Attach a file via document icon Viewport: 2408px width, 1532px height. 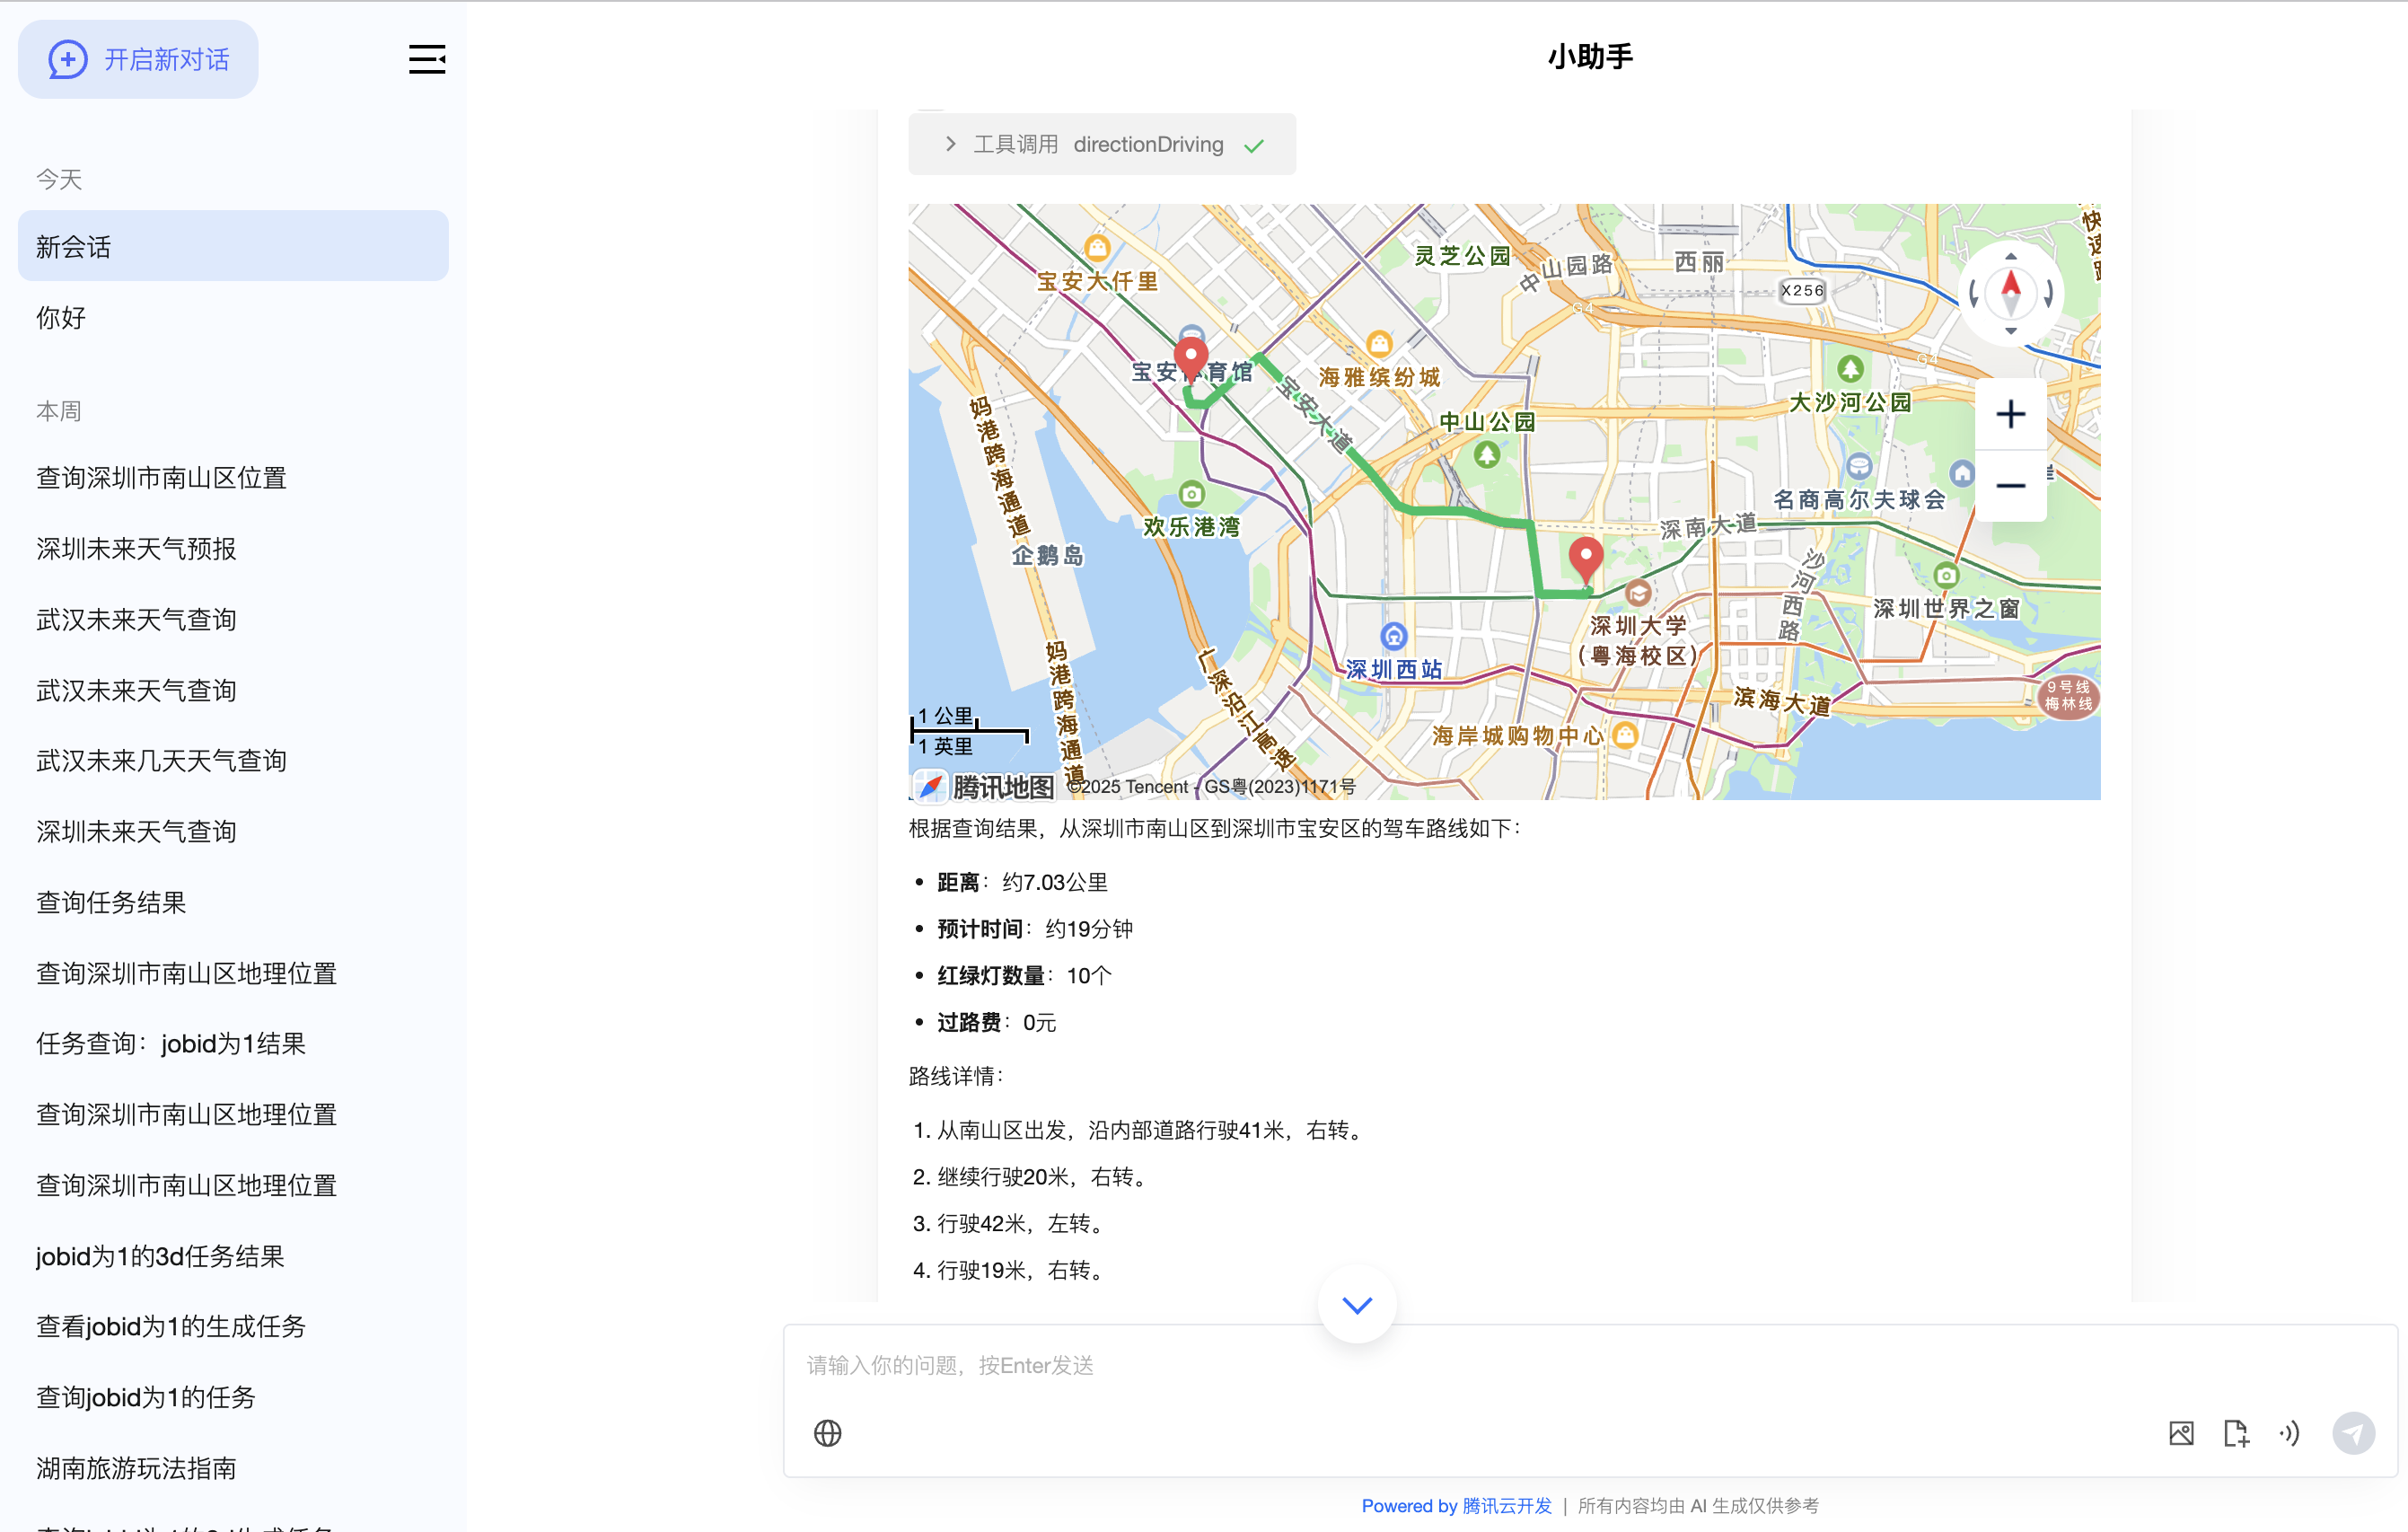(2236, 1433)
